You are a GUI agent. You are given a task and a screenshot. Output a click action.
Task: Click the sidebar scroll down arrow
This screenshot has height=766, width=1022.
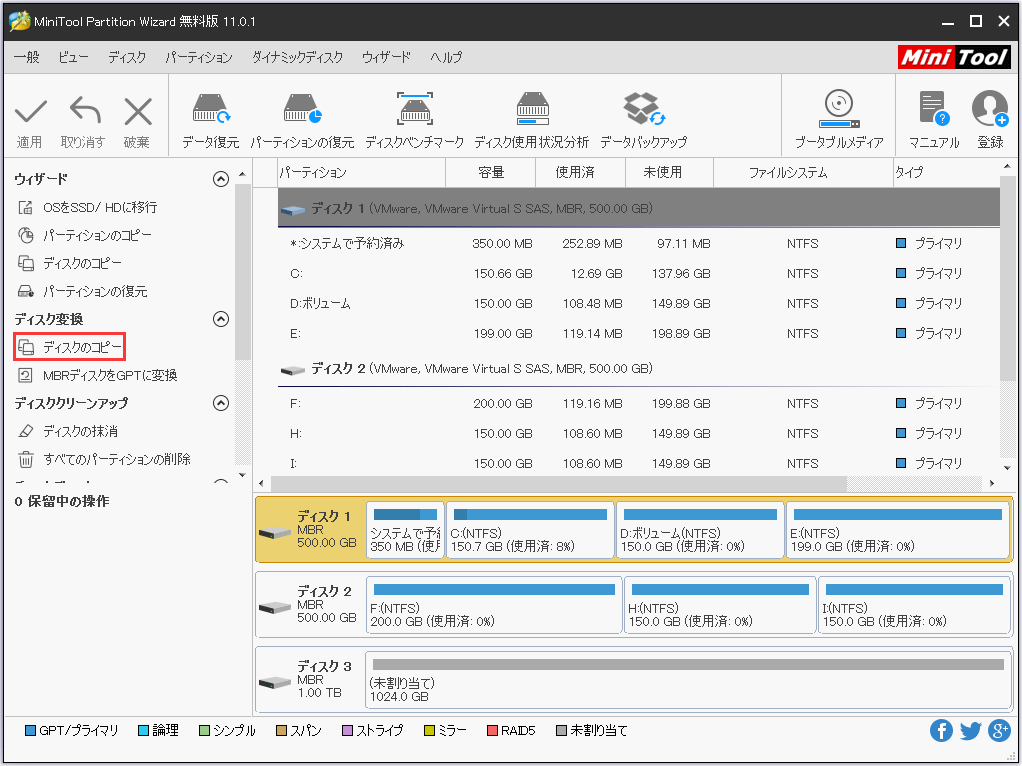click(242, 476)
